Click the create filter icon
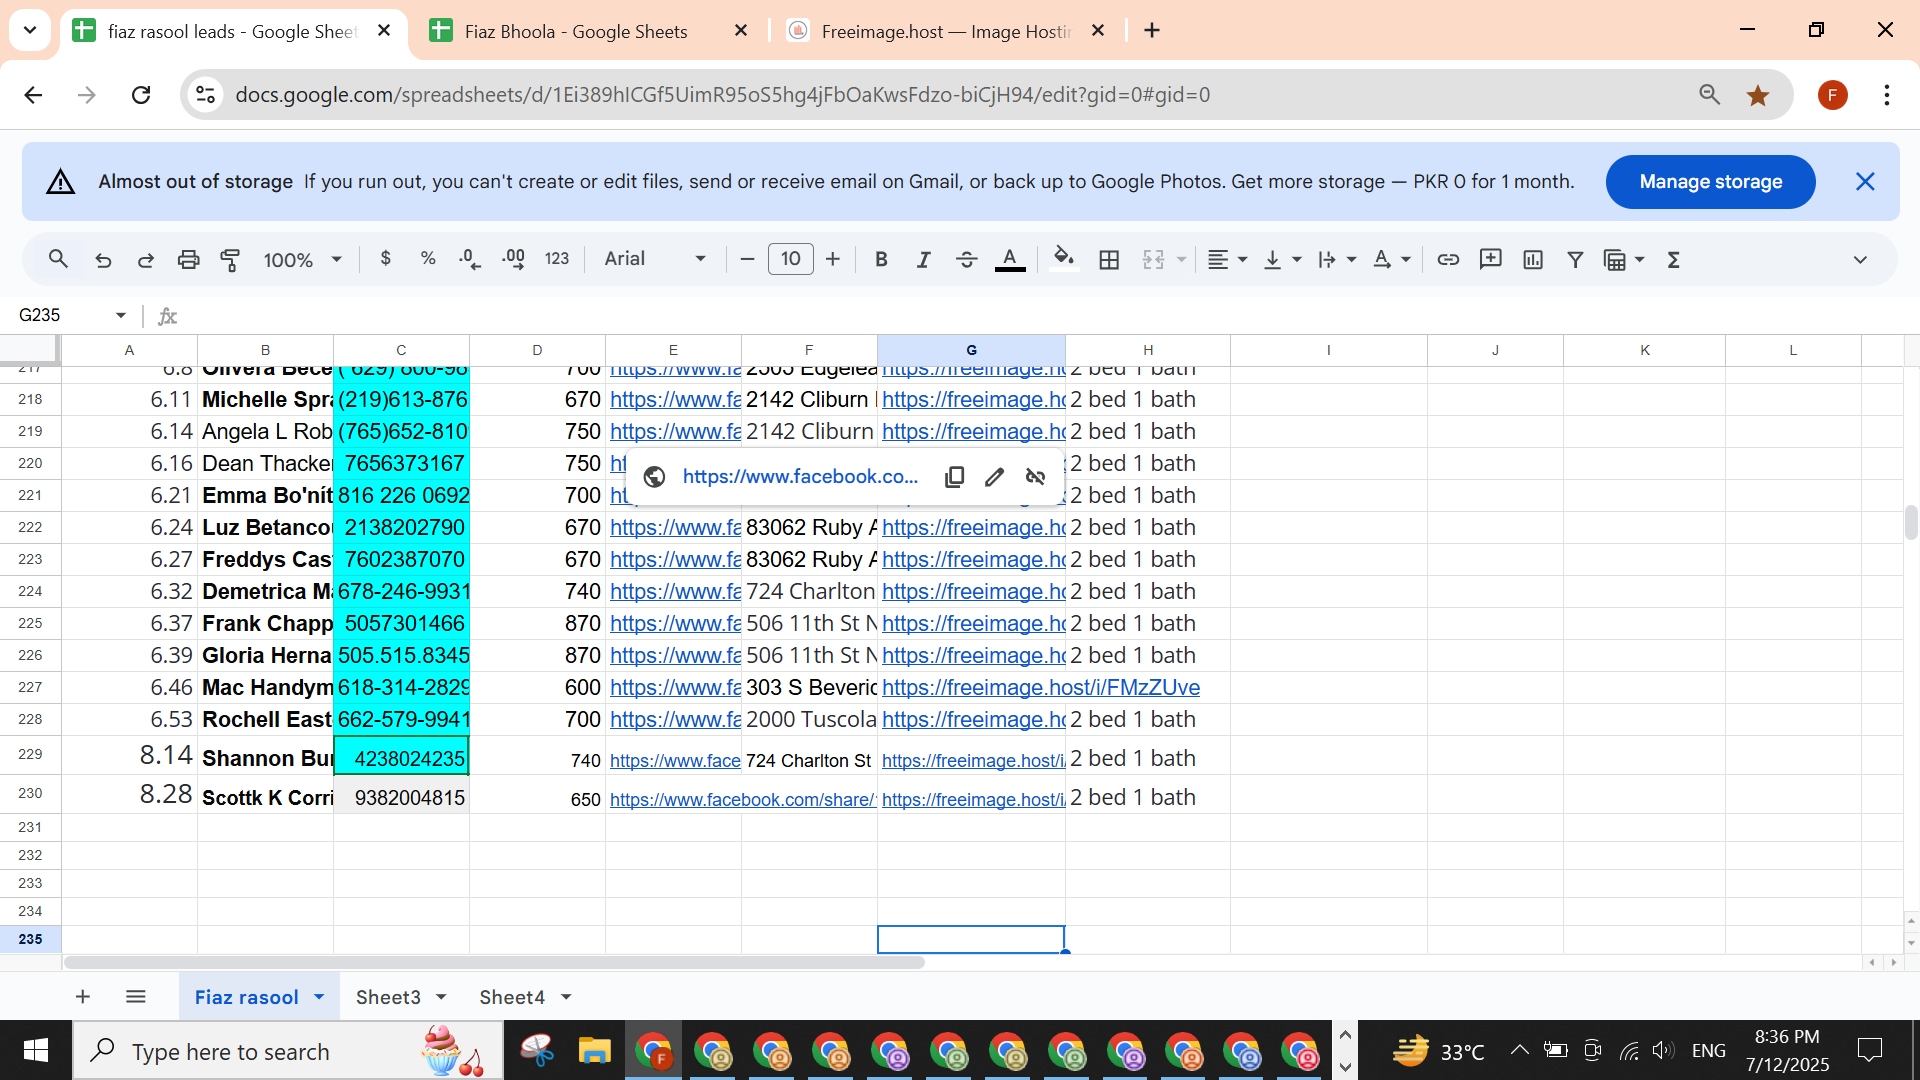Viewport: 1920px width, 1080px height. pos(1575,260)
